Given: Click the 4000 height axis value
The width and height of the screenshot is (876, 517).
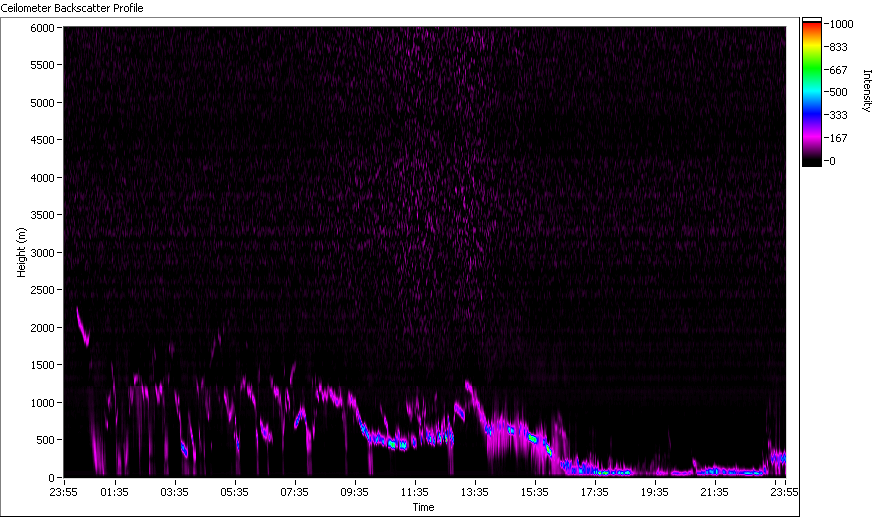Looking at the screenshot, I should 42,178.
